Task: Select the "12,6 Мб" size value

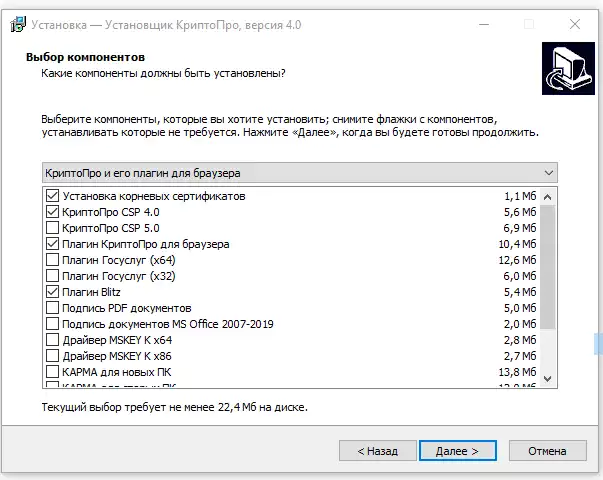Action: (517, 260)
